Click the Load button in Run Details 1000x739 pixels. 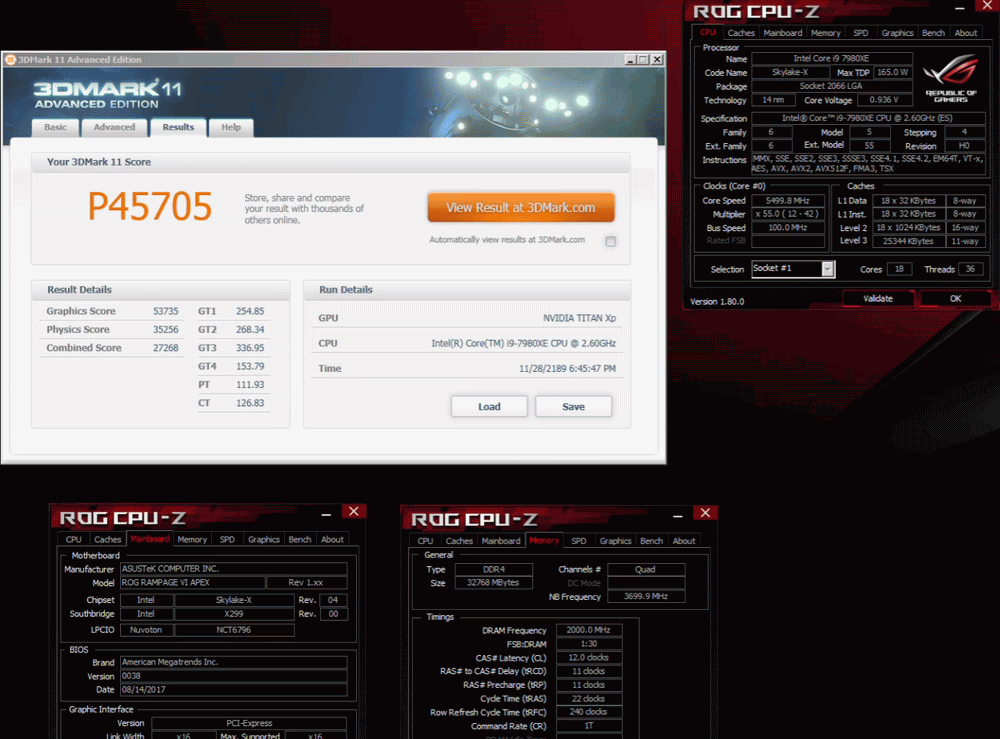click(489, 407)
